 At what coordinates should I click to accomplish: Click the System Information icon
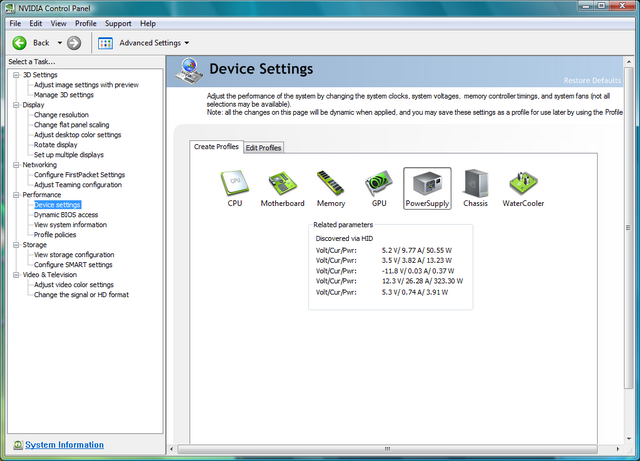pyautogui.click(x=18, y=445)
